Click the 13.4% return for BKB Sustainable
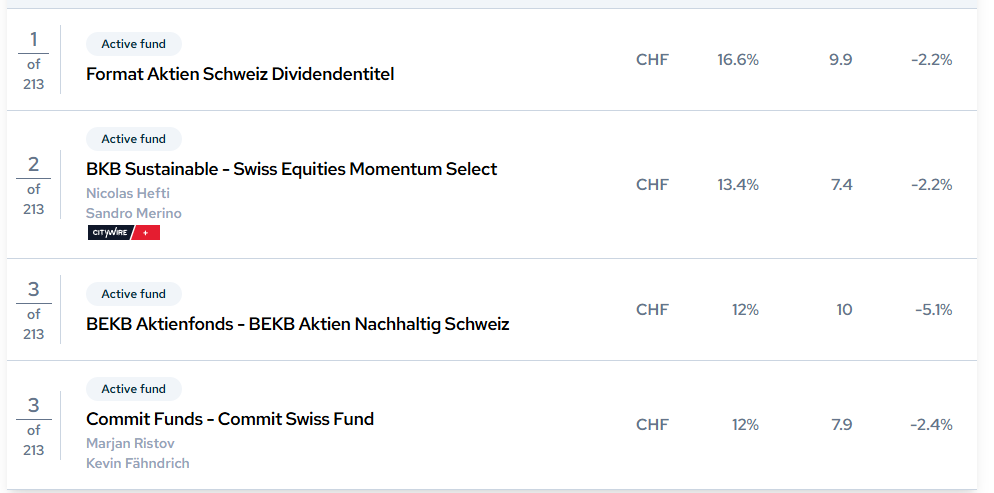 (x=738, y=185)
